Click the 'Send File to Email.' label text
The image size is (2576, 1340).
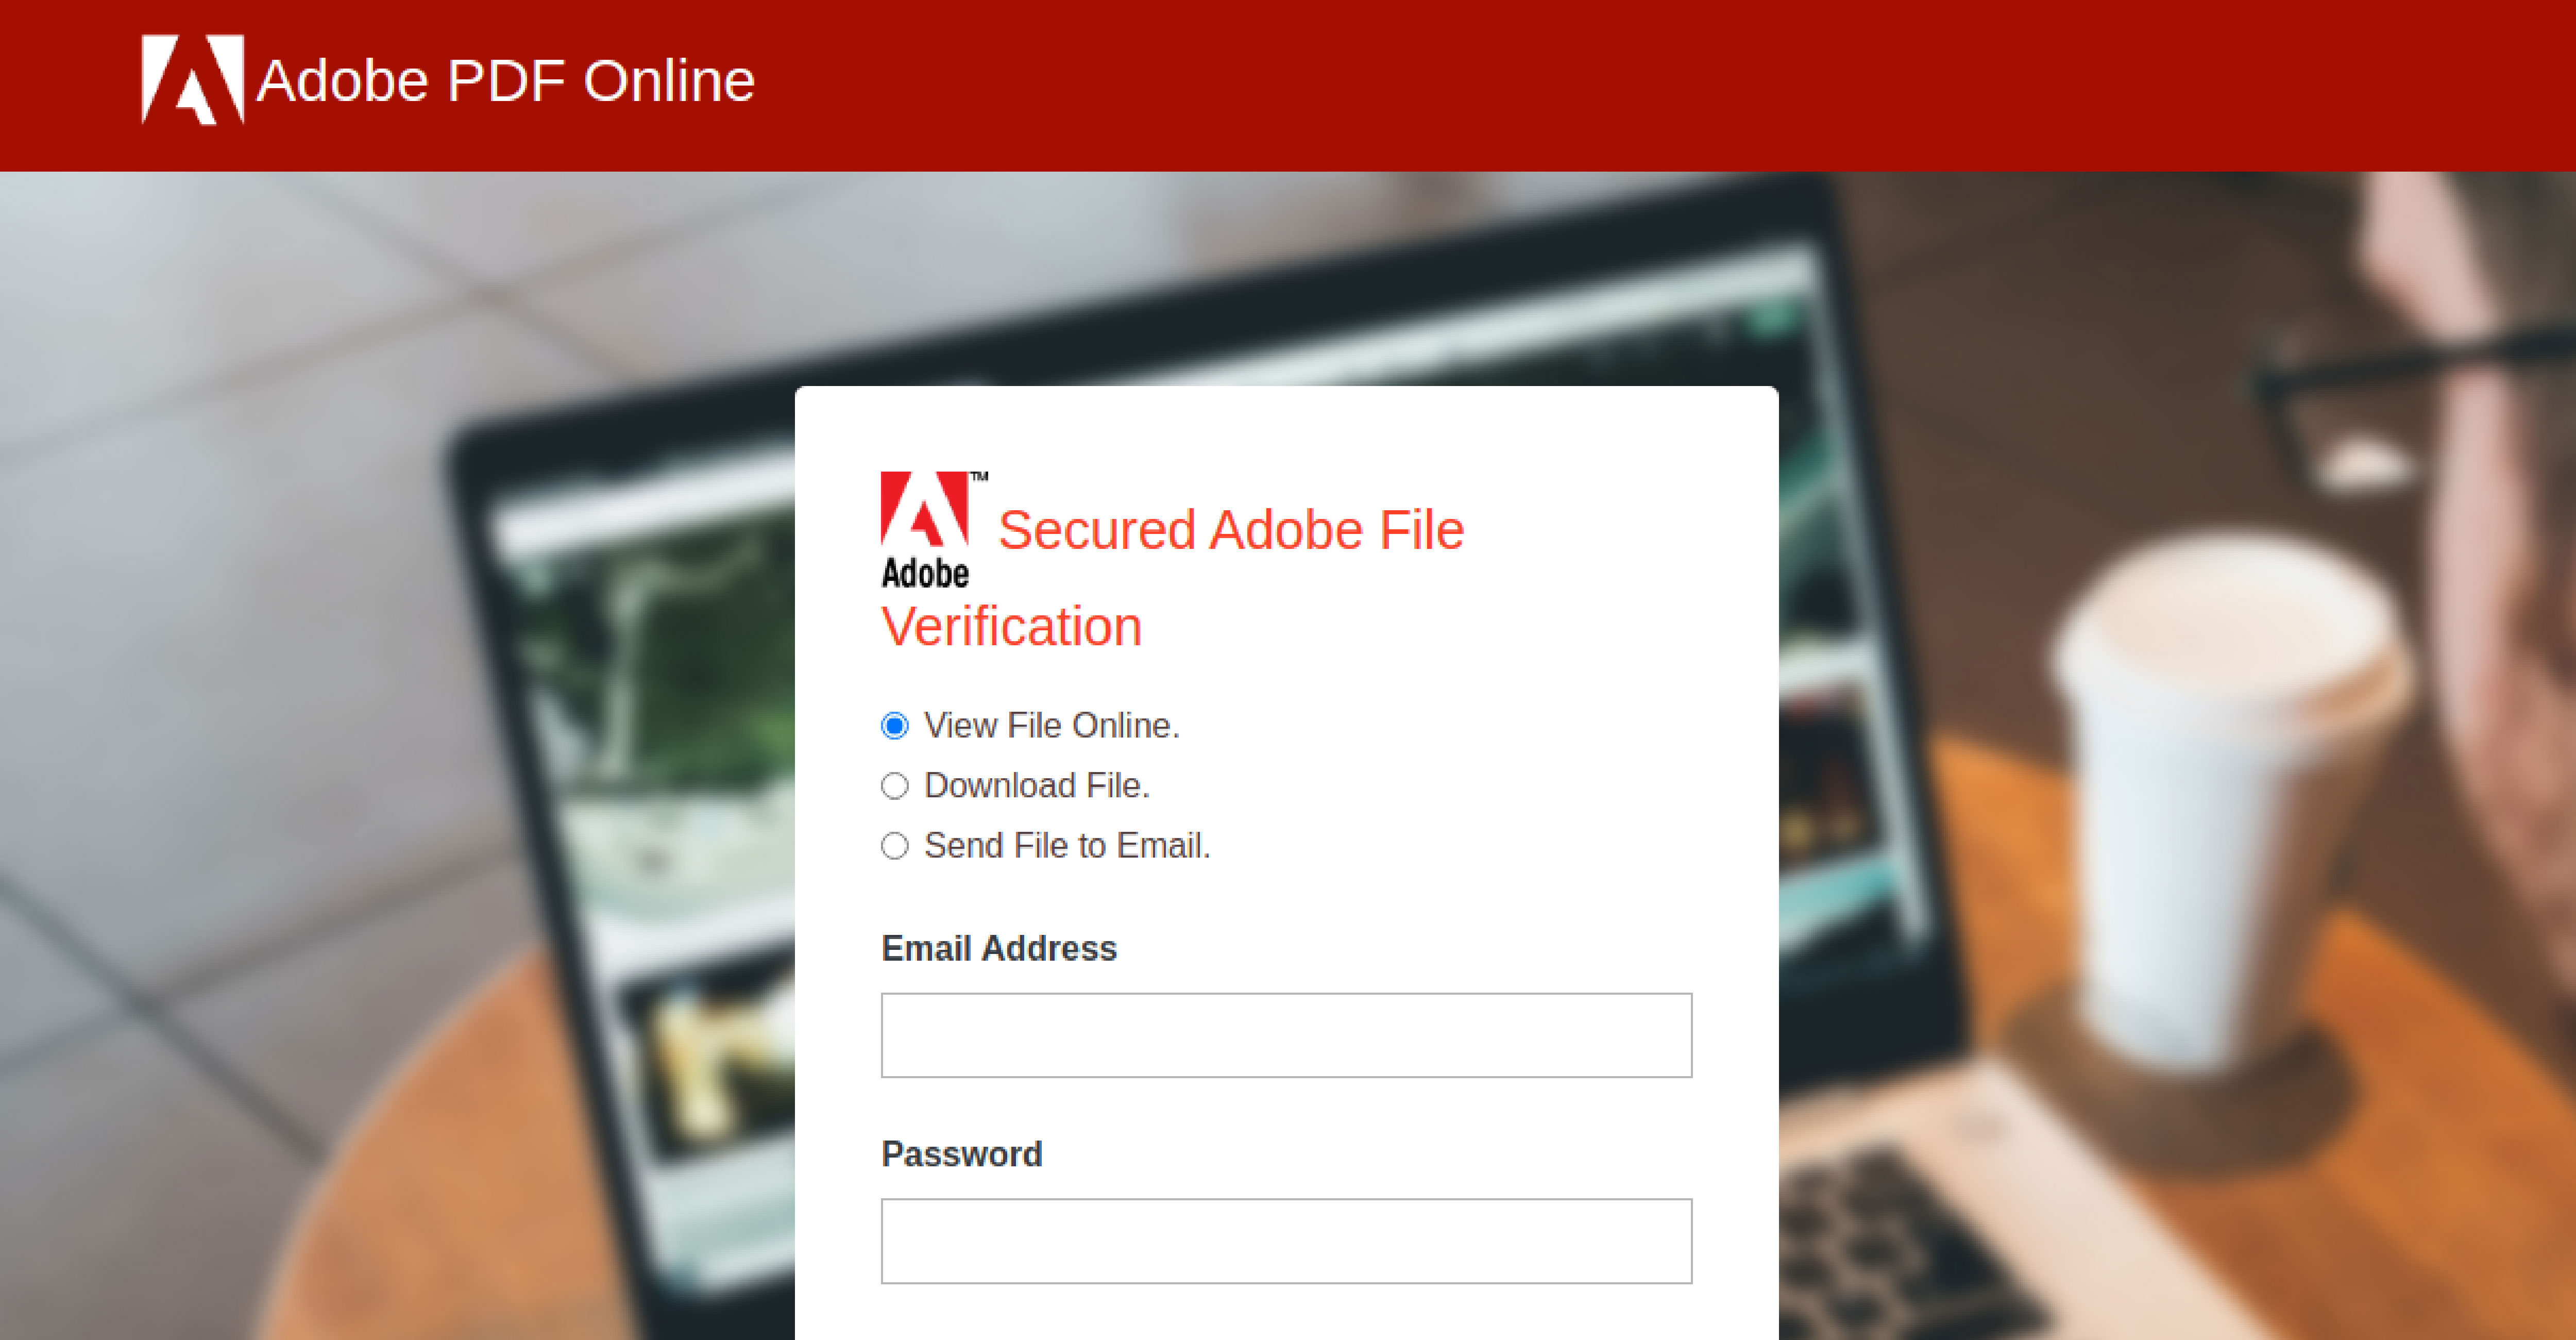point(1067,846)
